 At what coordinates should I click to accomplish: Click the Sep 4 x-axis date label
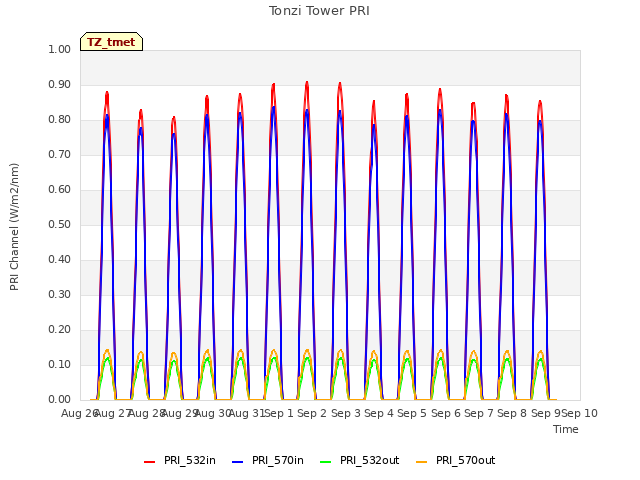pos(379,413)
